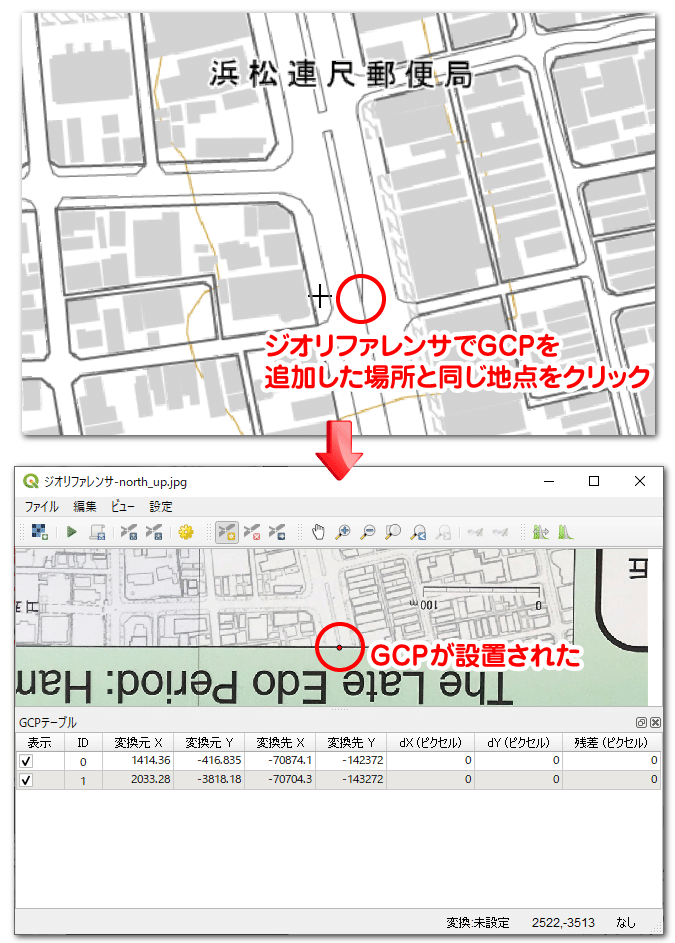
Task: Click the Save GCP Points As icon
Action: tap(154, 532)
